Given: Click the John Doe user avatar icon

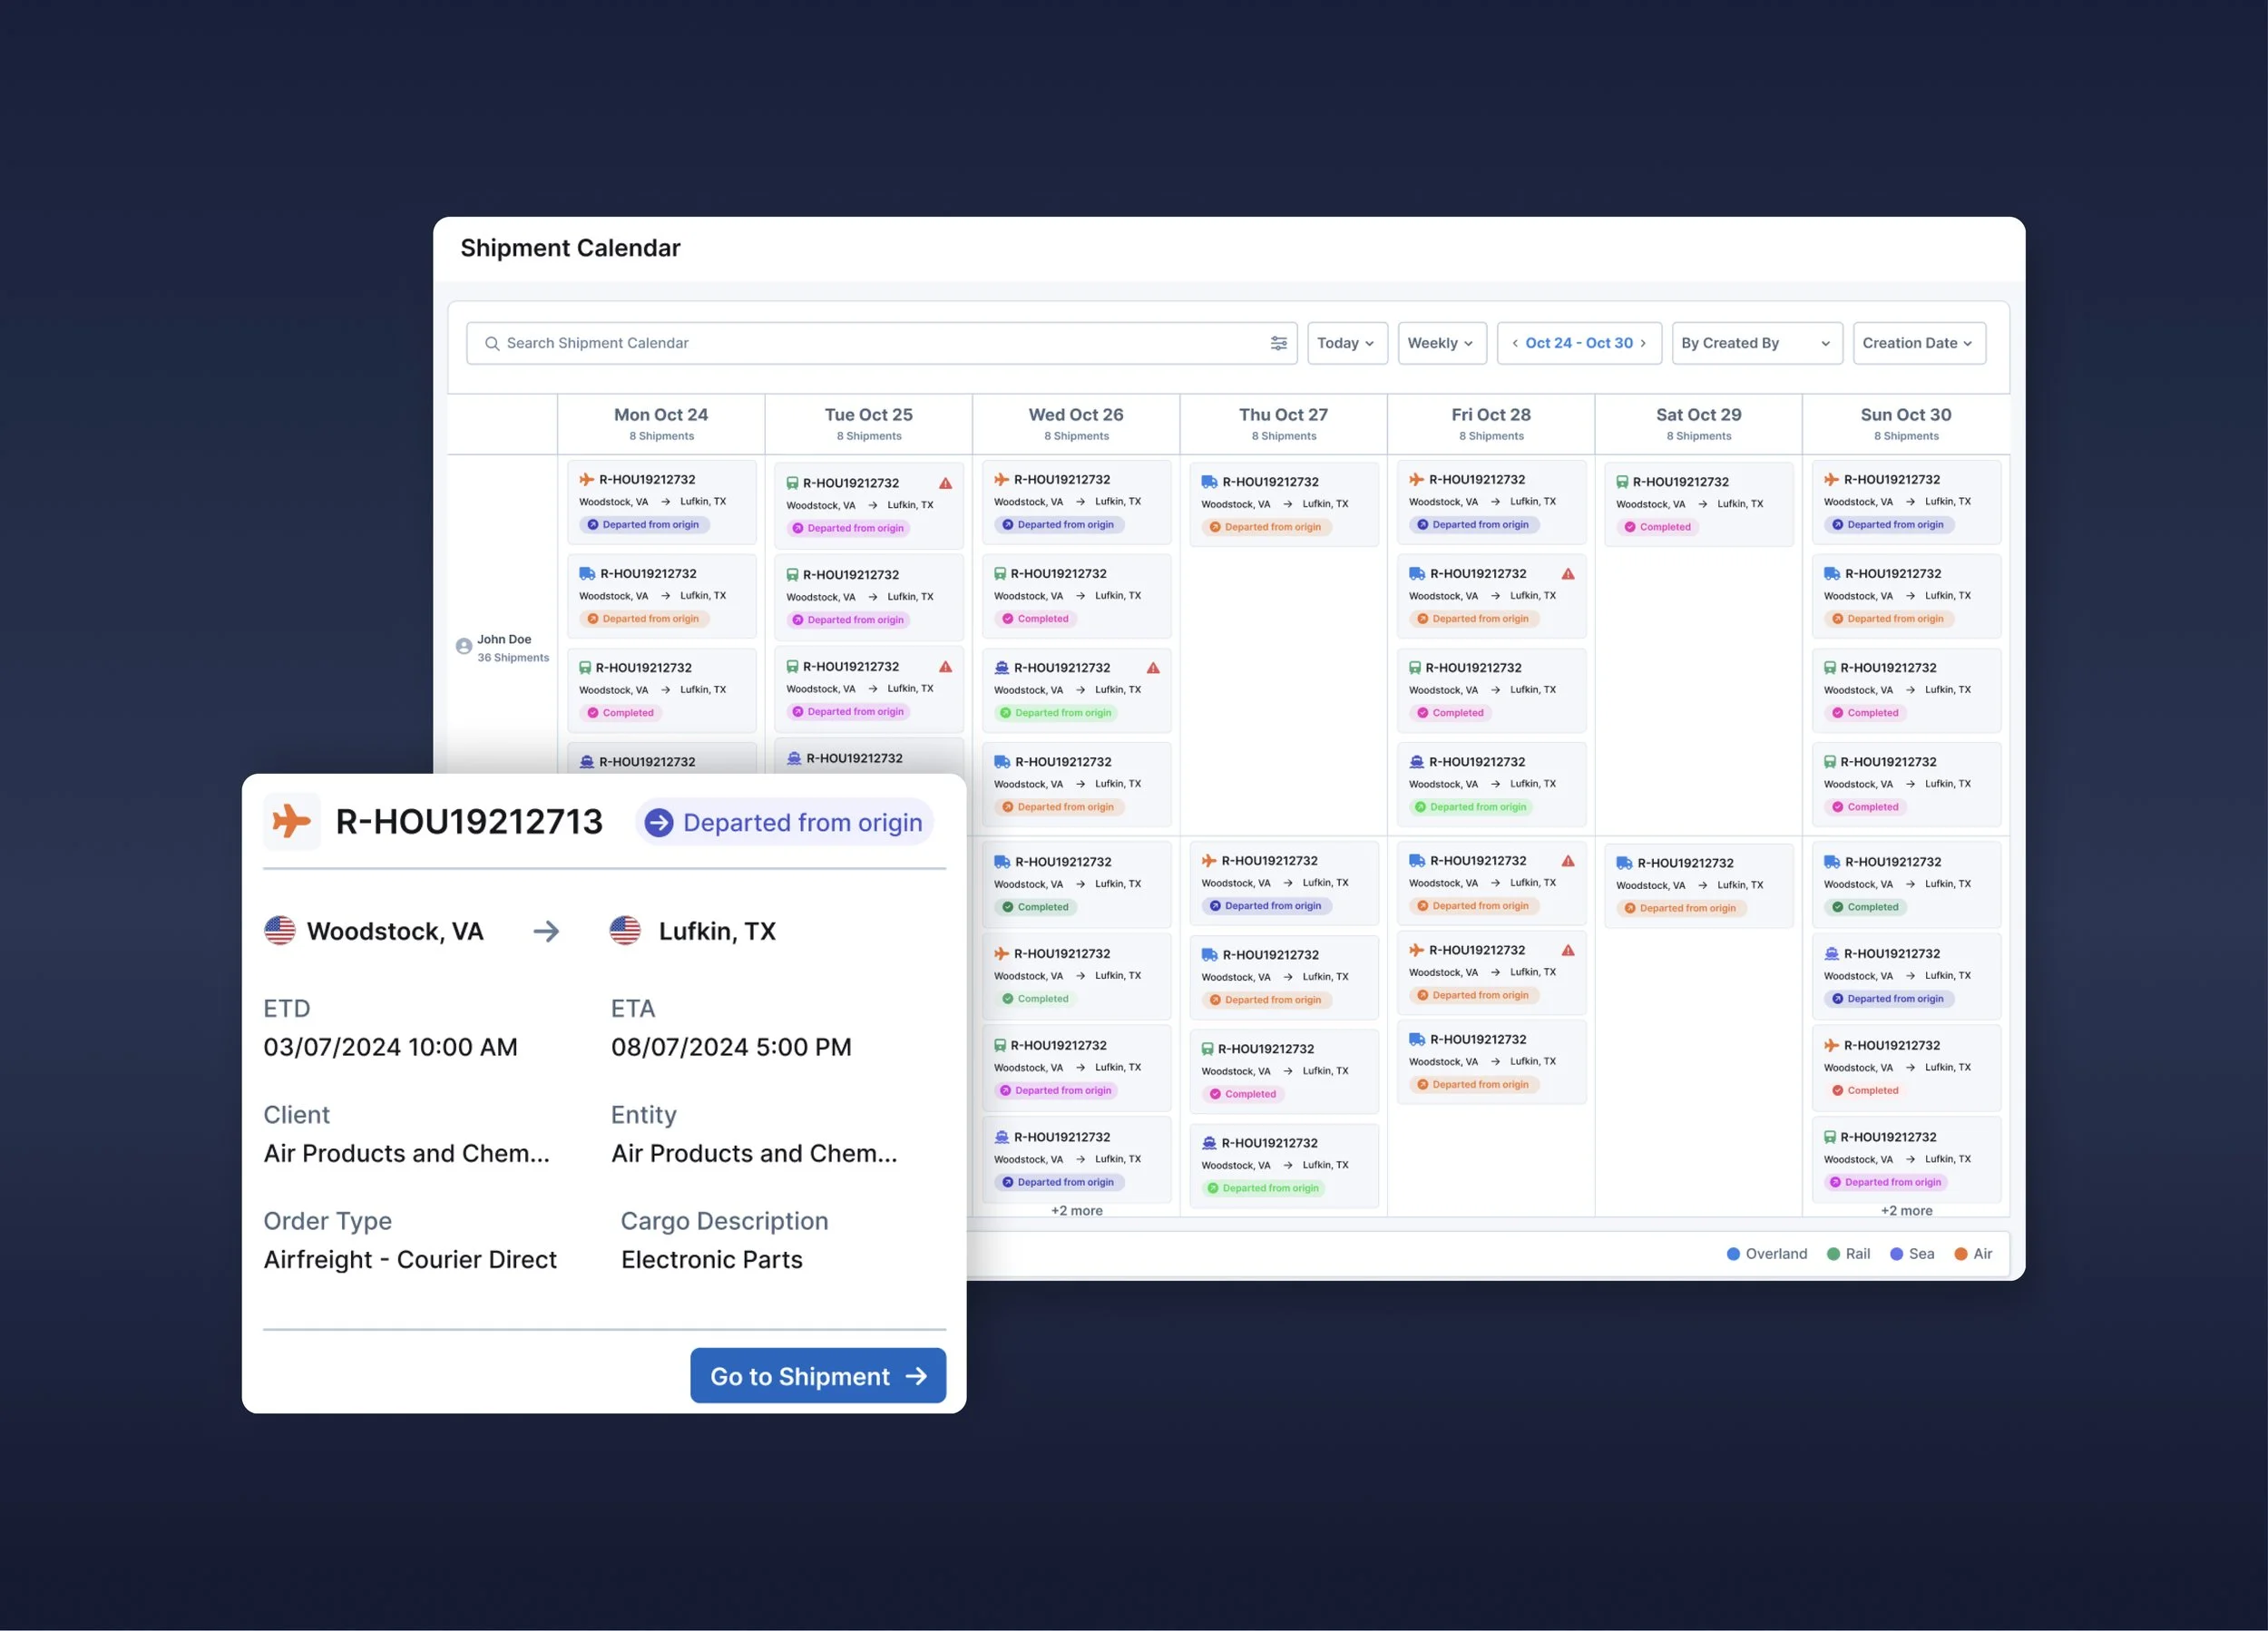Looking at the screenshot, I should point(464,646).
